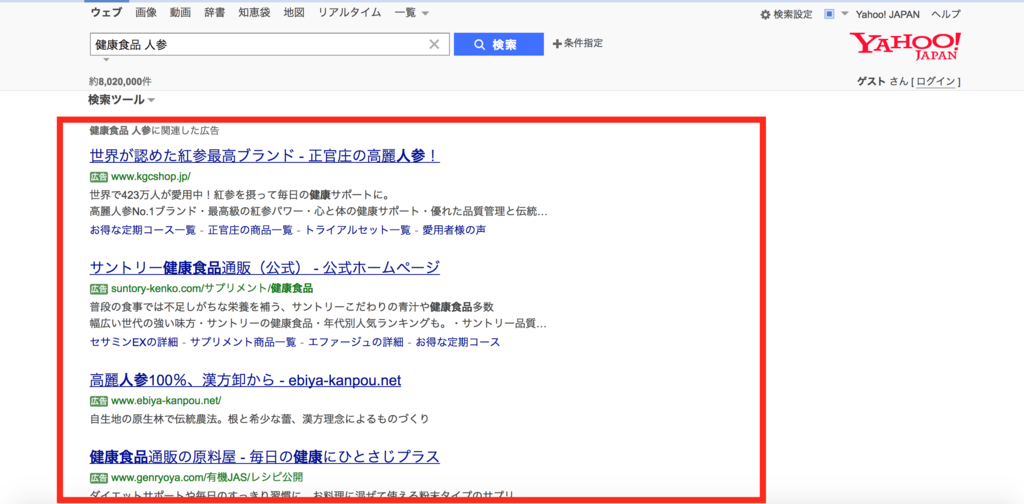The width and height of the screenshot is (1024, 504).
Task: Click the www.ebiya-kanpou.net/ URL text
Action: click(166, 400)
